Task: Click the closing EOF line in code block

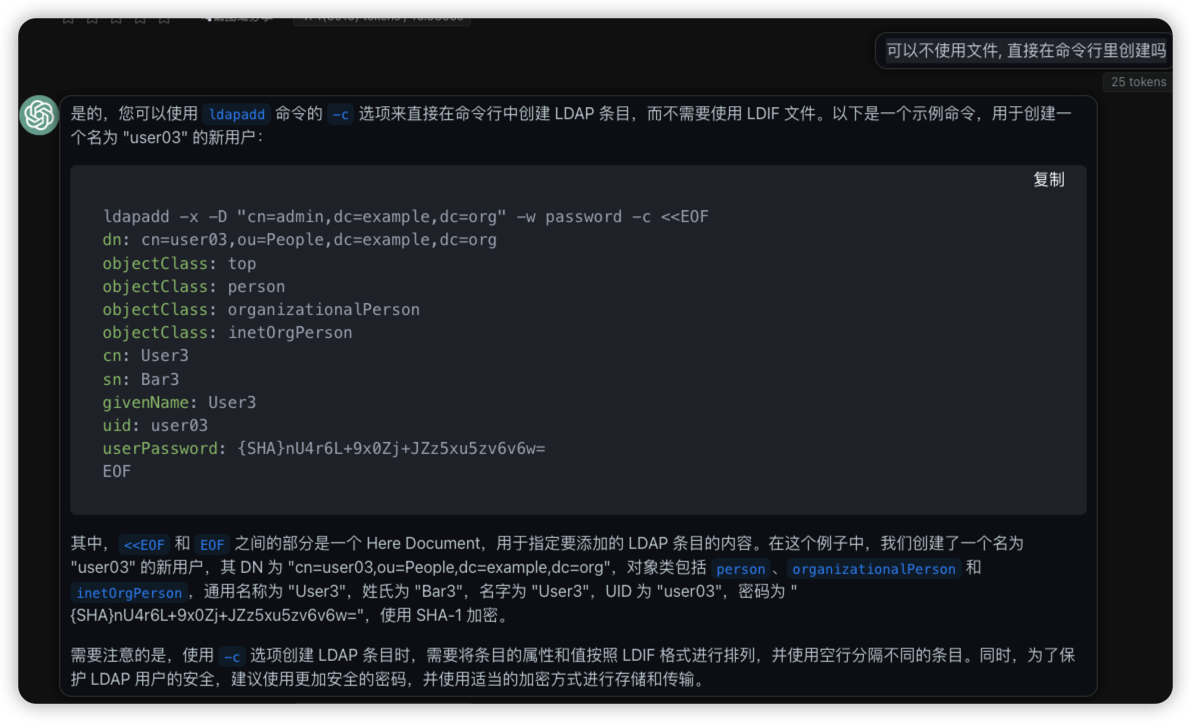Action: 117,471
